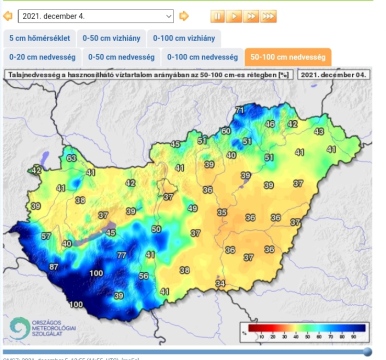View the 0-100 cm nedvesség map

[202, 57]
